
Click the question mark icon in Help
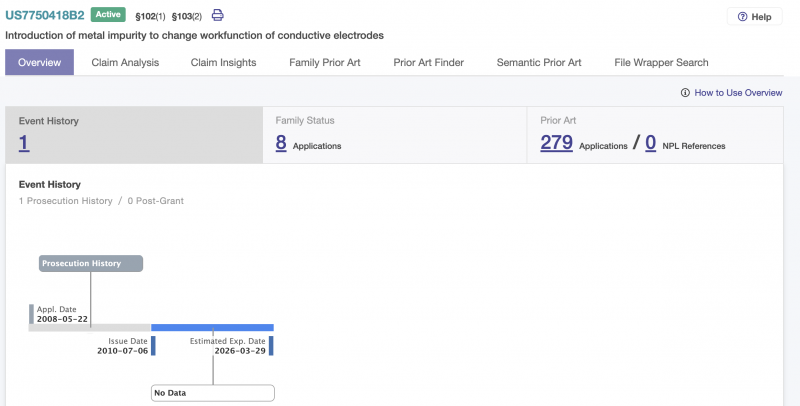click(x=742, y=17)
